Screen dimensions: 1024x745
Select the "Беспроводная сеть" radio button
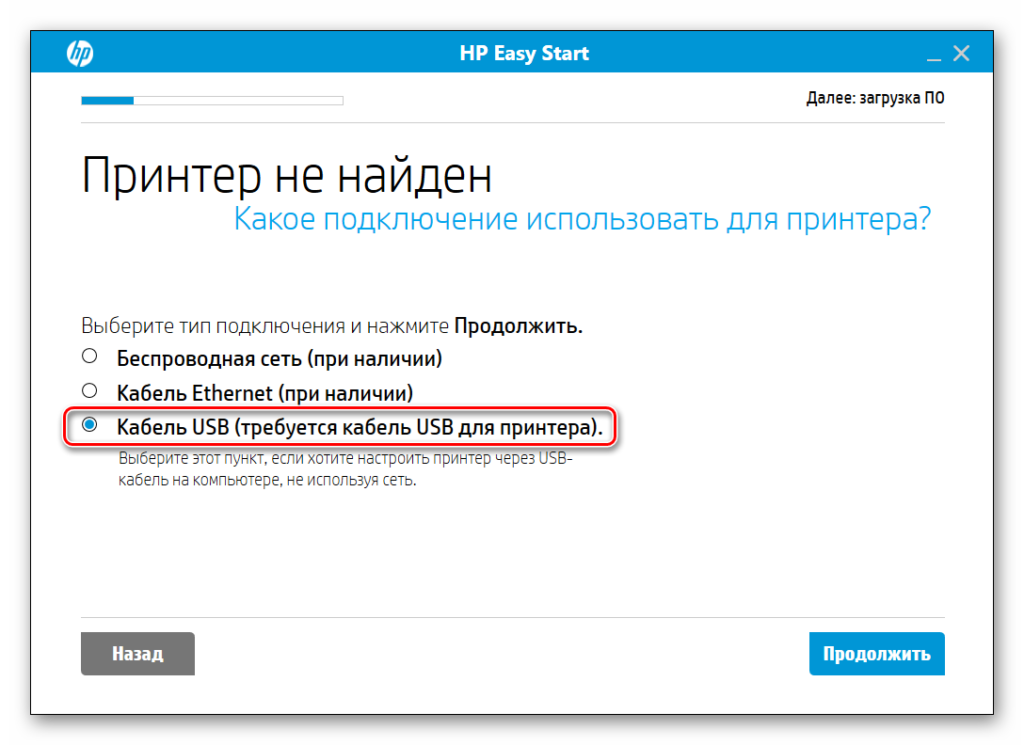[90, 356]
